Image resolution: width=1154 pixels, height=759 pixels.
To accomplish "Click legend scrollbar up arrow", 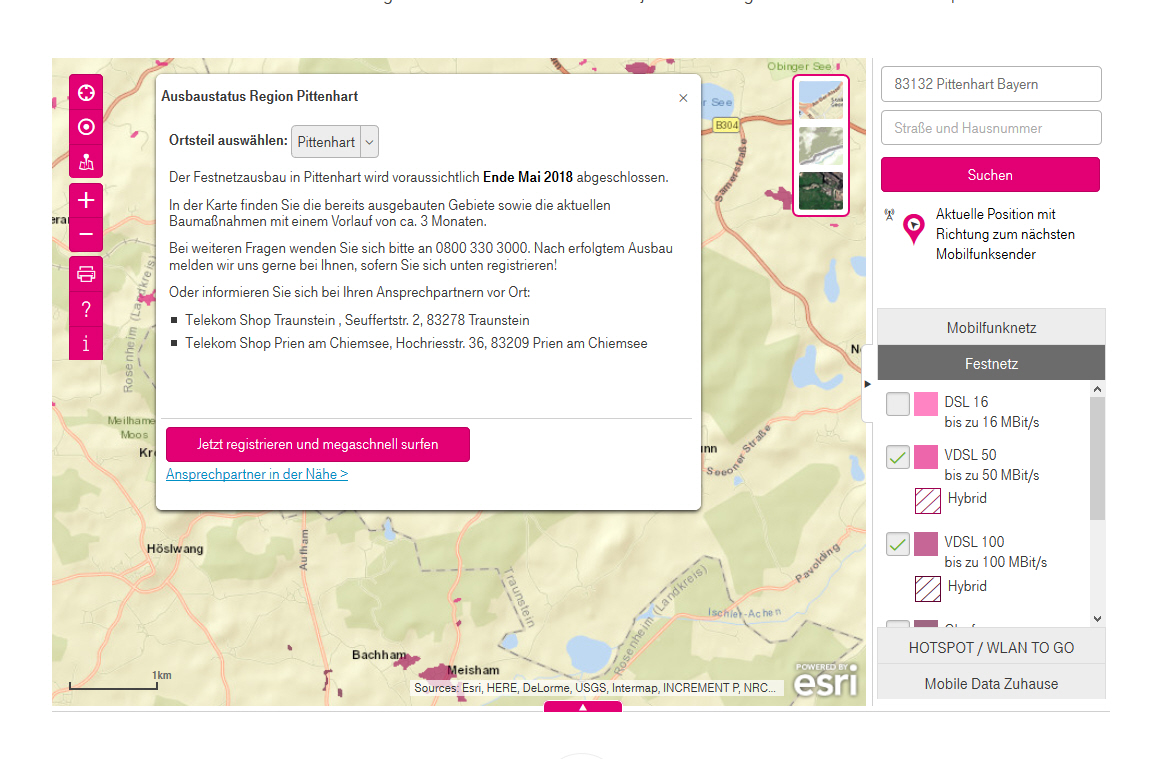I will click(x=1097, y=389).
